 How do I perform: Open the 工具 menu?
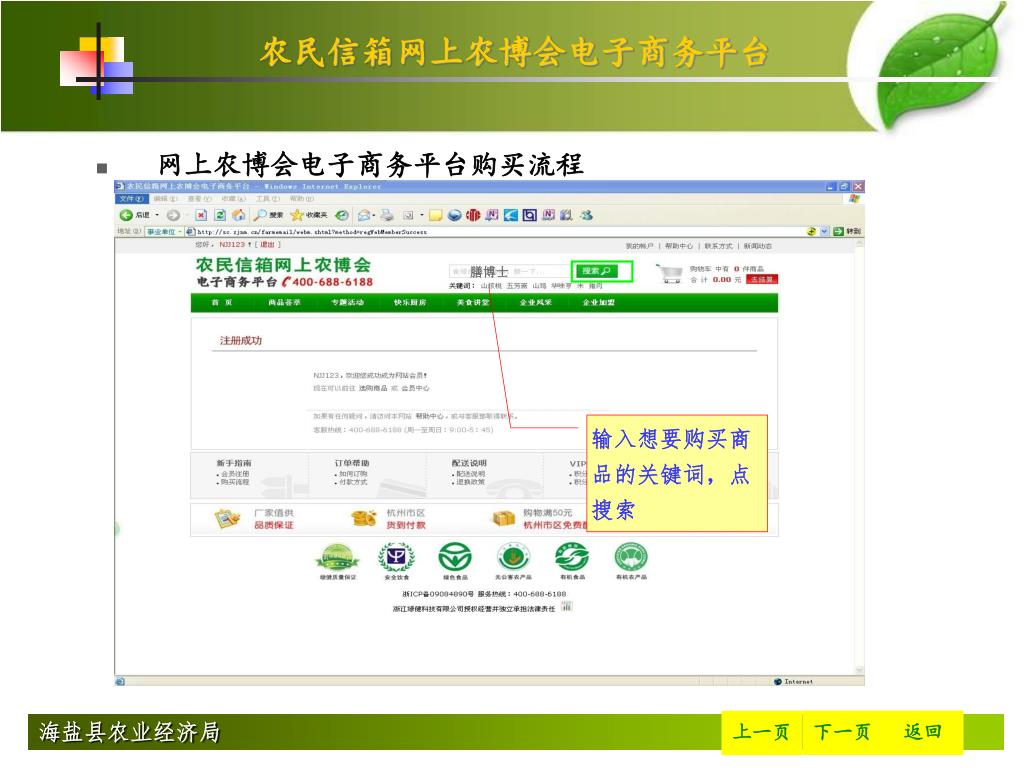(x=267, y=199)
